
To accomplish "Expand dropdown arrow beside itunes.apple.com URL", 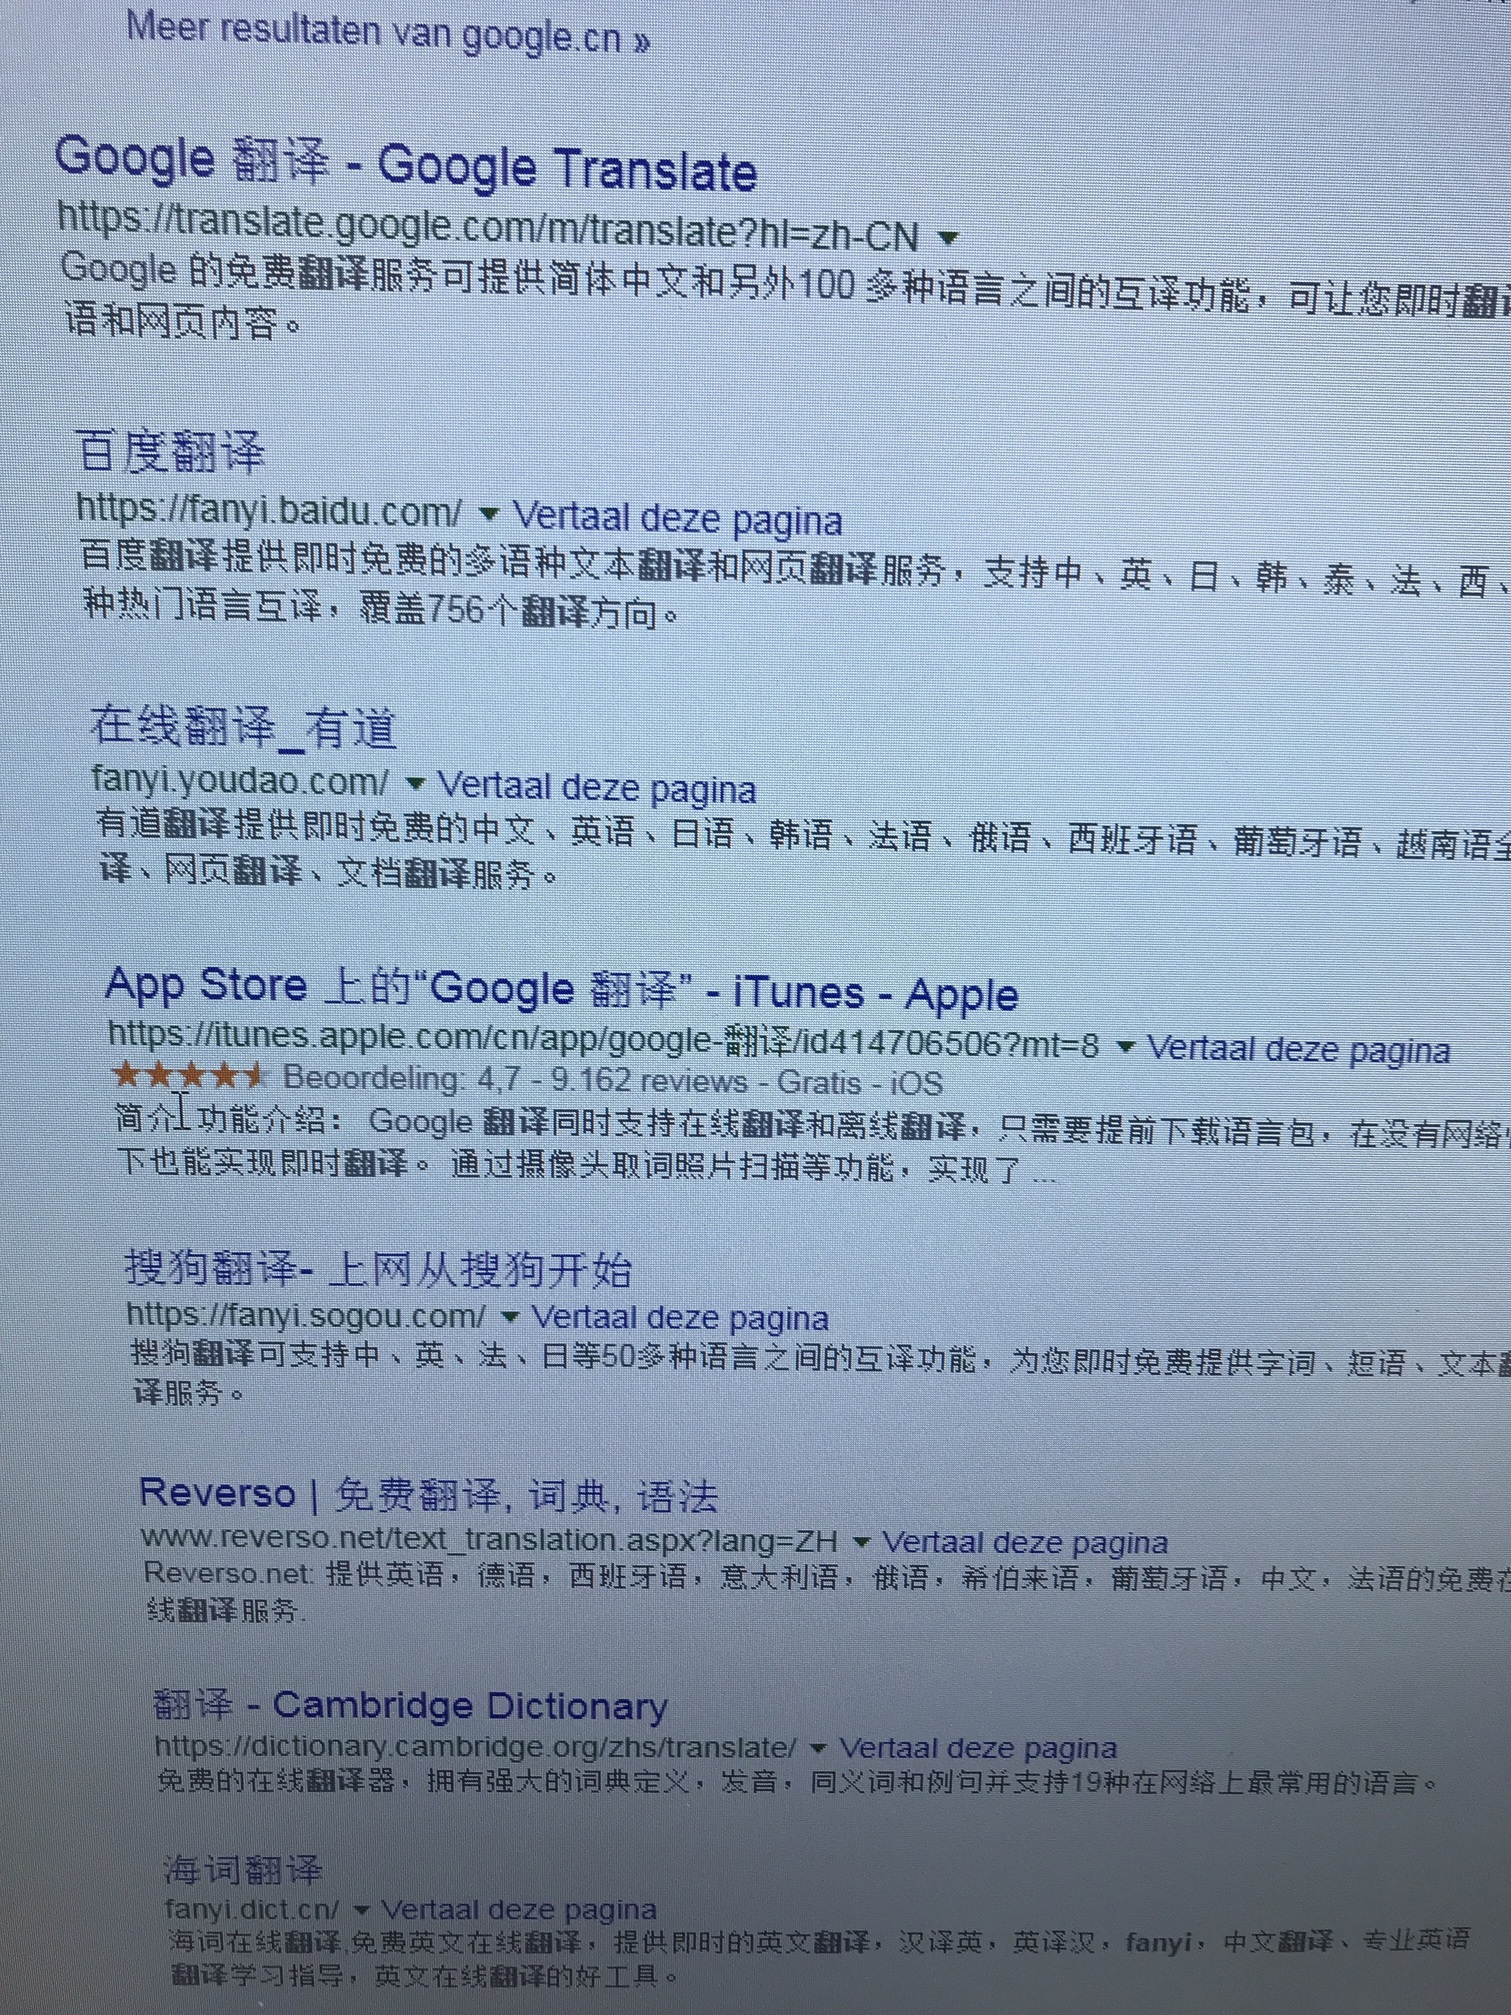I will point(1125,1047).
